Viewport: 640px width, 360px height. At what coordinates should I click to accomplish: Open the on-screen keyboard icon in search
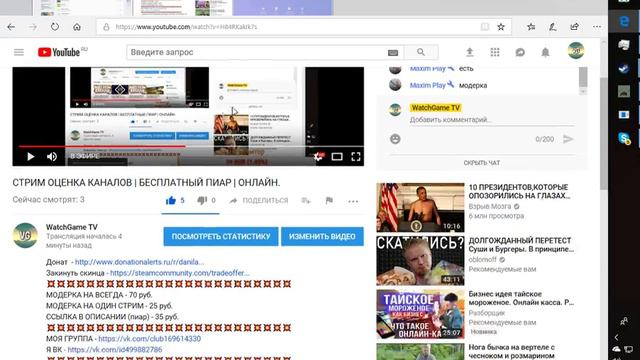(393, 53)
